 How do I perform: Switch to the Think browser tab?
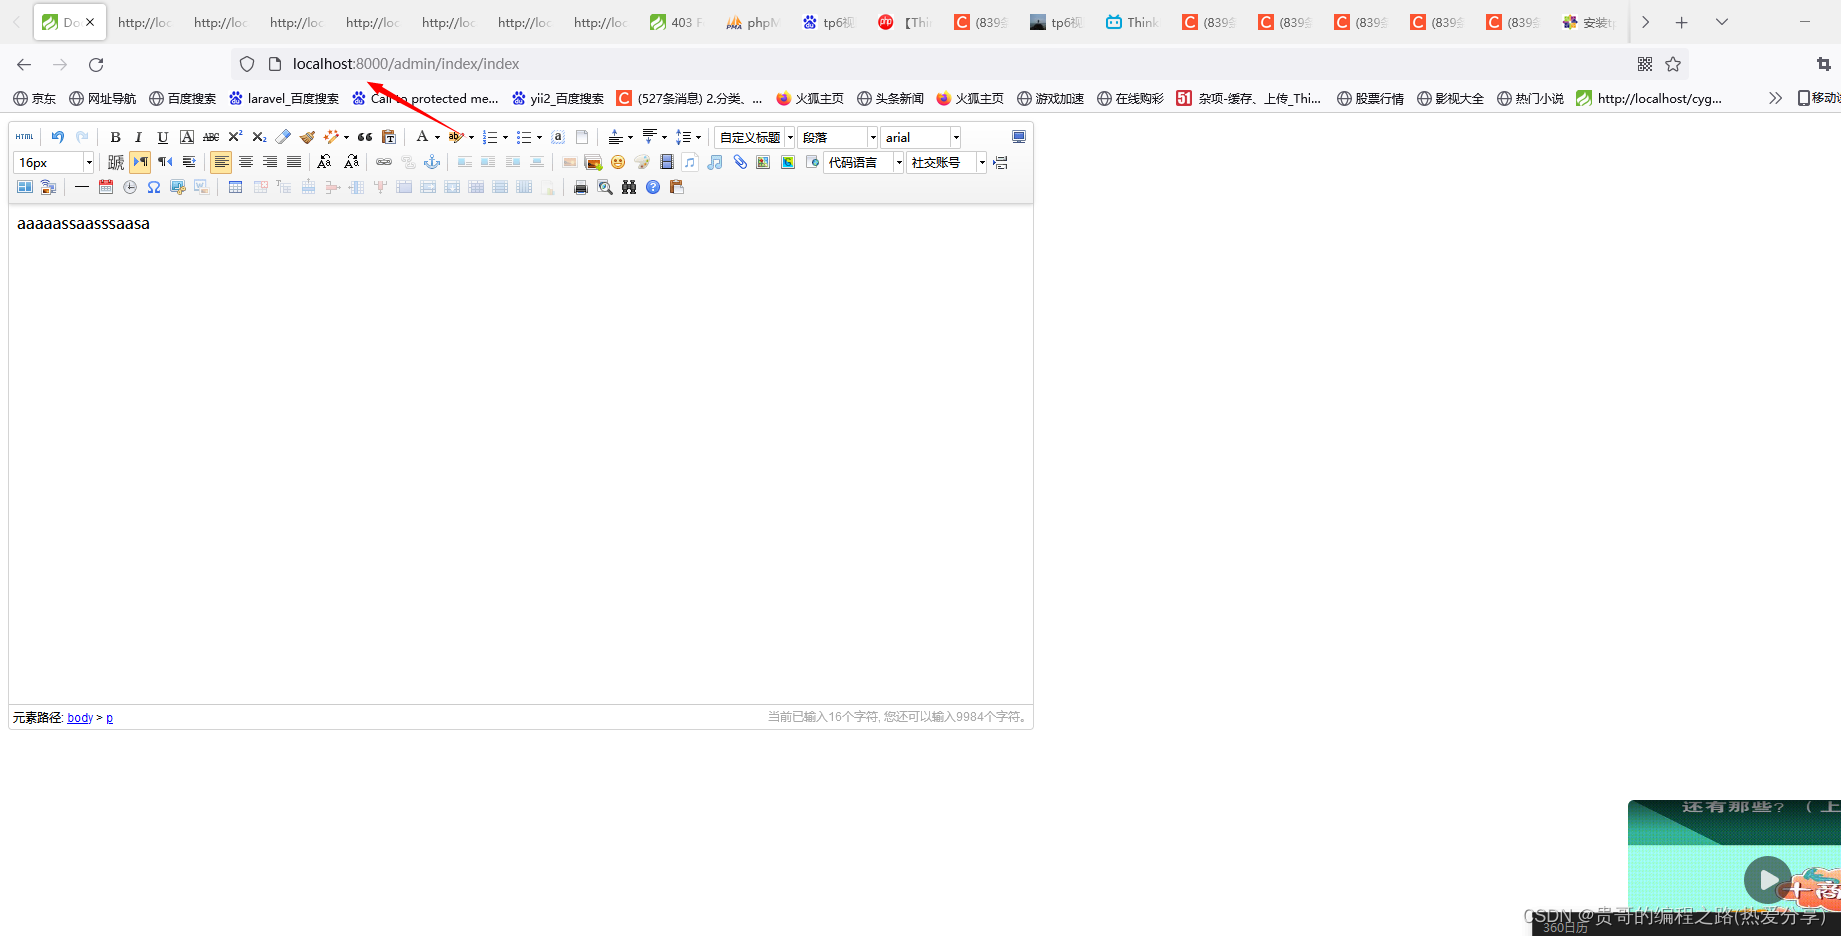click(x=1132, y=22)
